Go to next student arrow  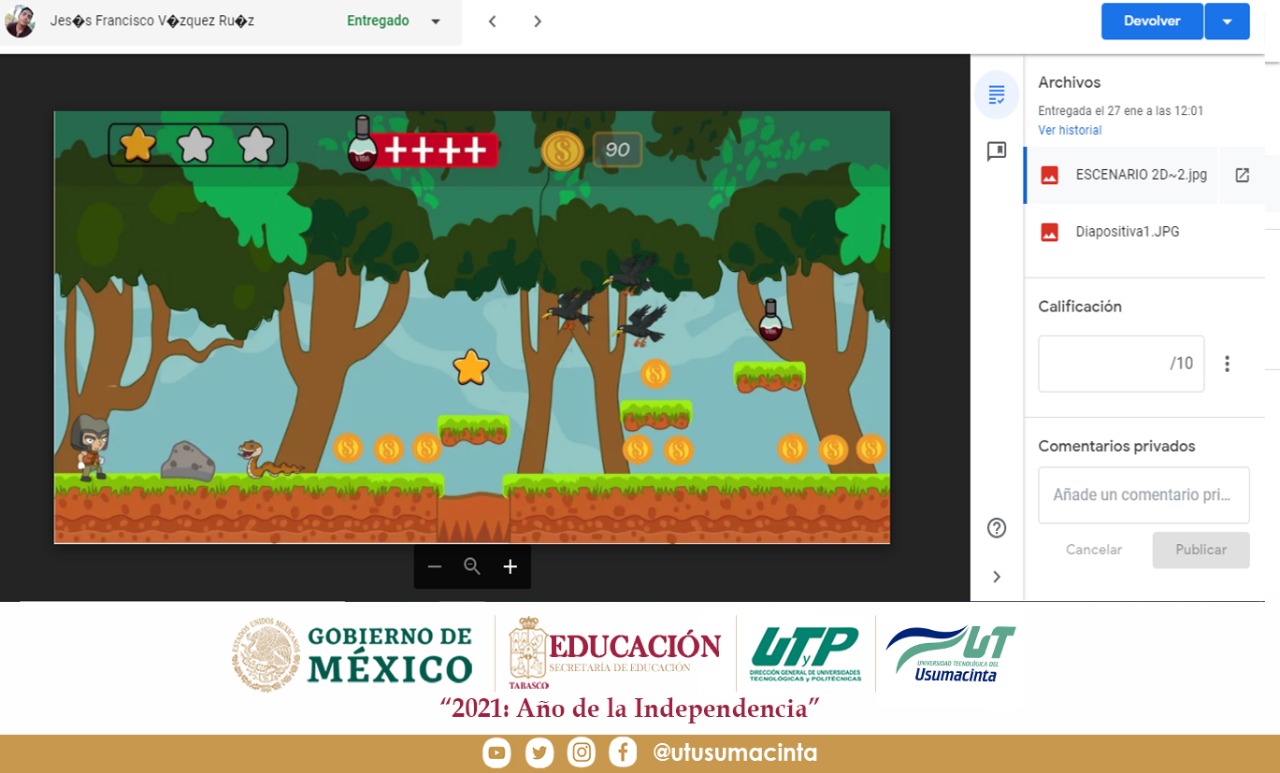pyautogui.click(x=538, y=21)
